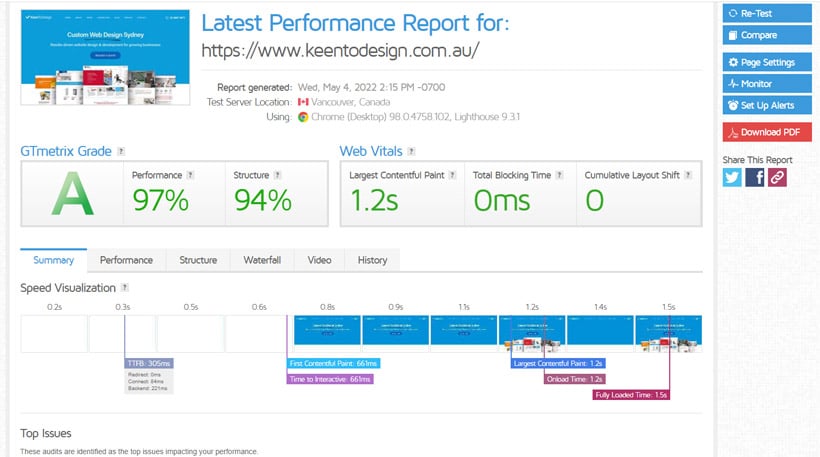The width and height of the screenshot is (820, 457).
Task: Click the 1.2s filmstrip frame
Action: coord(532,333)
